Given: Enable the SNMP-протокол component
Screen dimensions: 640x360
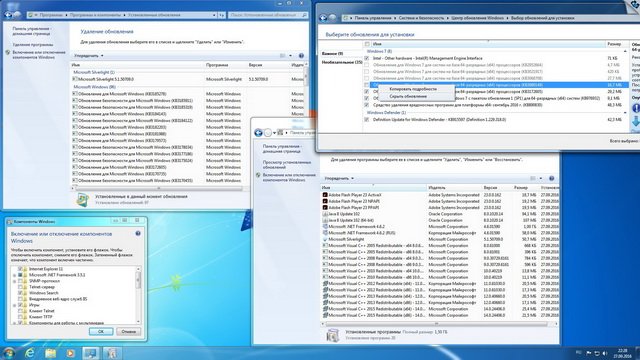Looking at the screenshot, I should coord(20,281).
